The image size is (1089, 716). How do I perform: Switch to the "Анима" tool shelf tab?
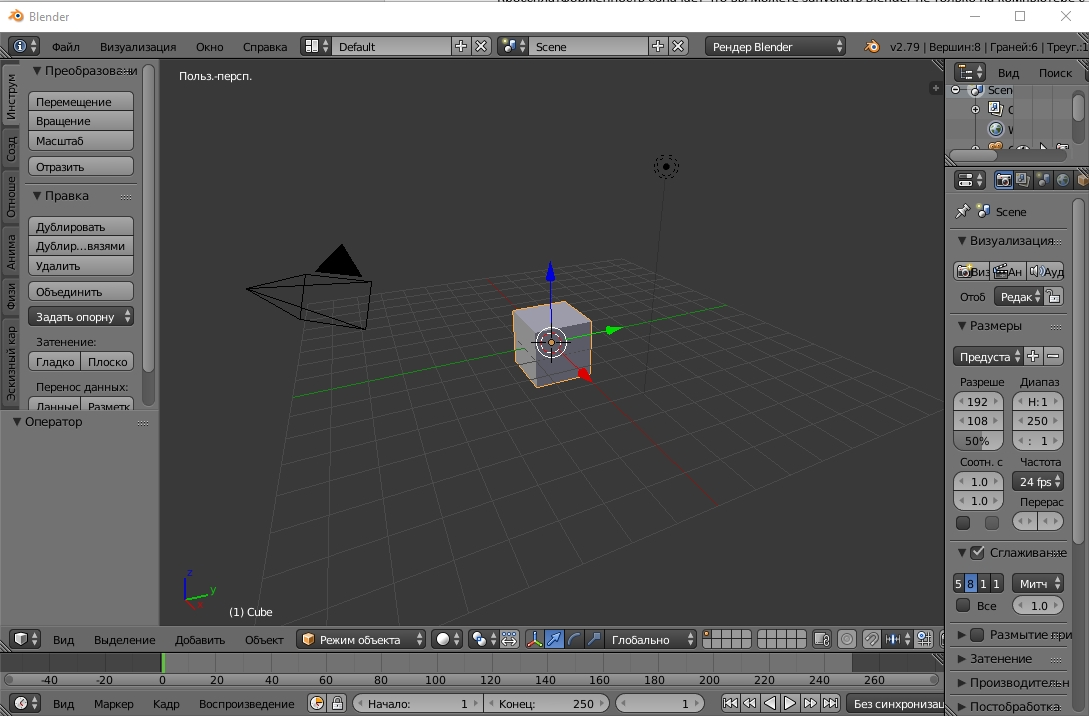pos(11,251)
